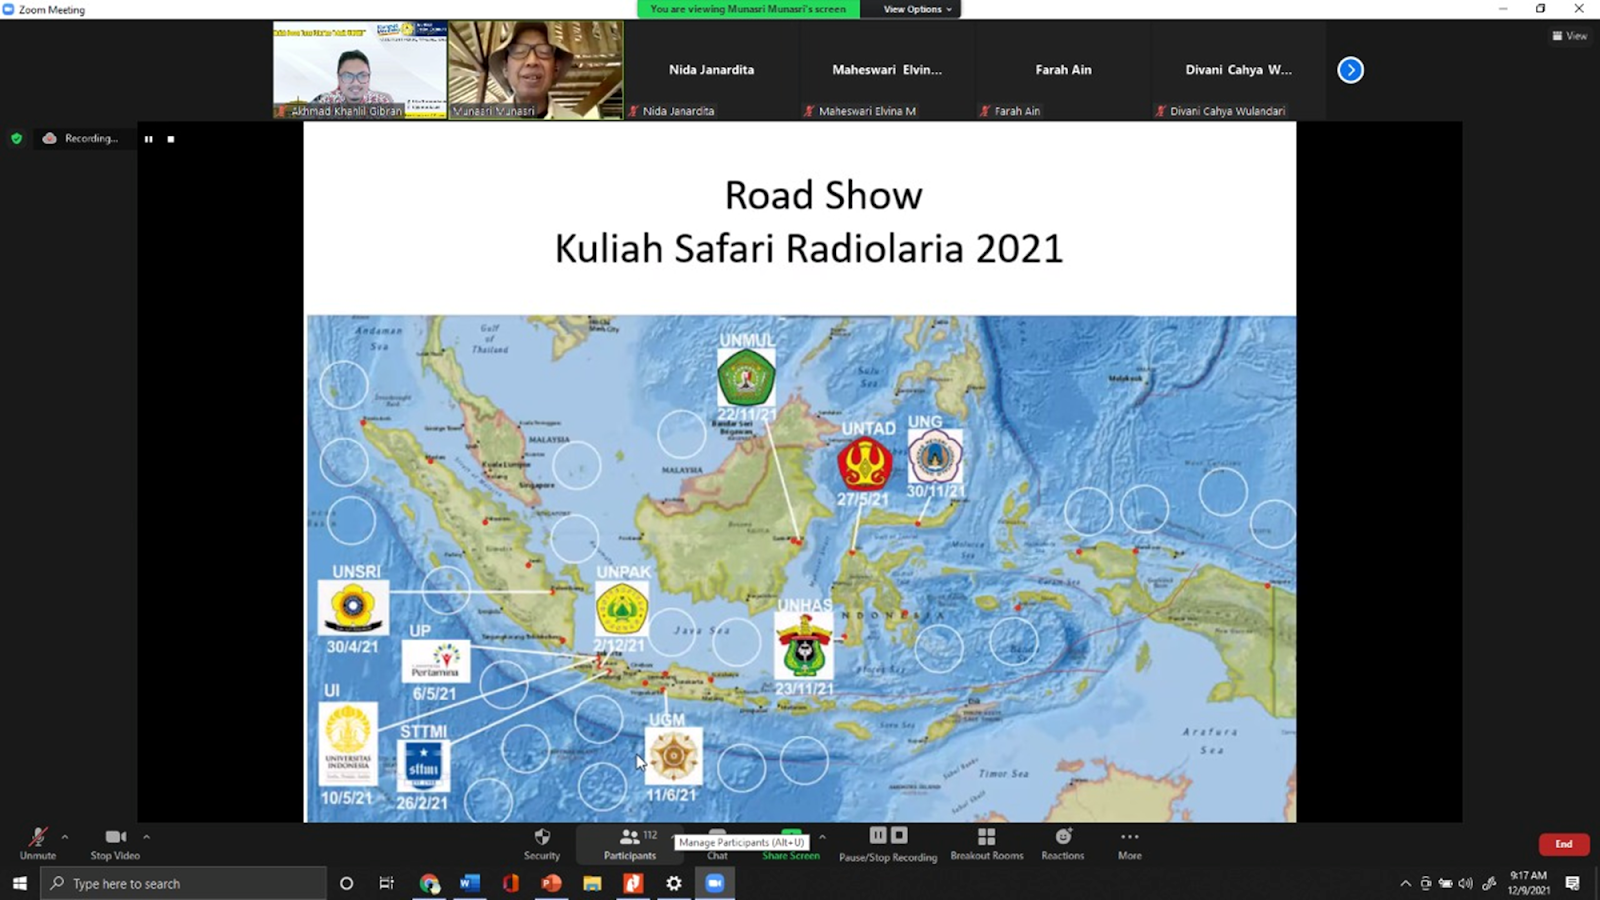Switch to Zoom app on taskbar
This screenshot has width=1600, height=900.
(x=715, y=883)
